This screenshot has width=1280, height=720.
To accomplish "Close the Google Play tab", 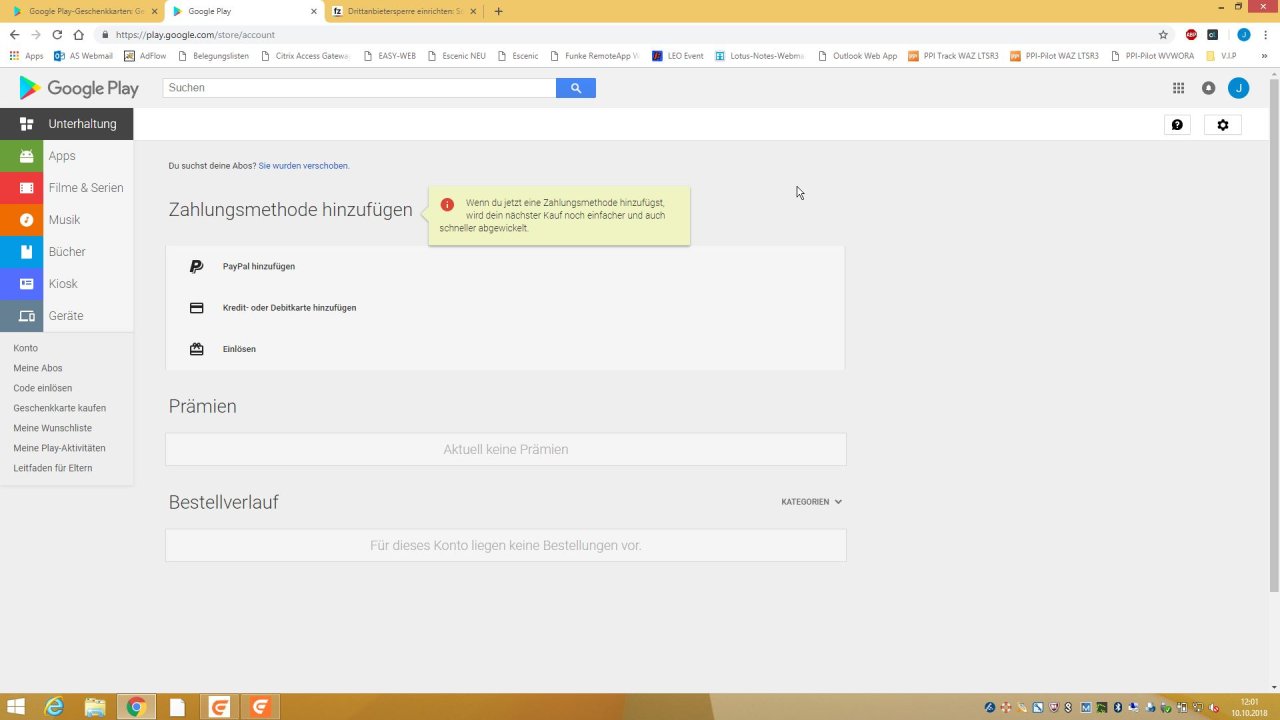I will click(x=313, y=11).
